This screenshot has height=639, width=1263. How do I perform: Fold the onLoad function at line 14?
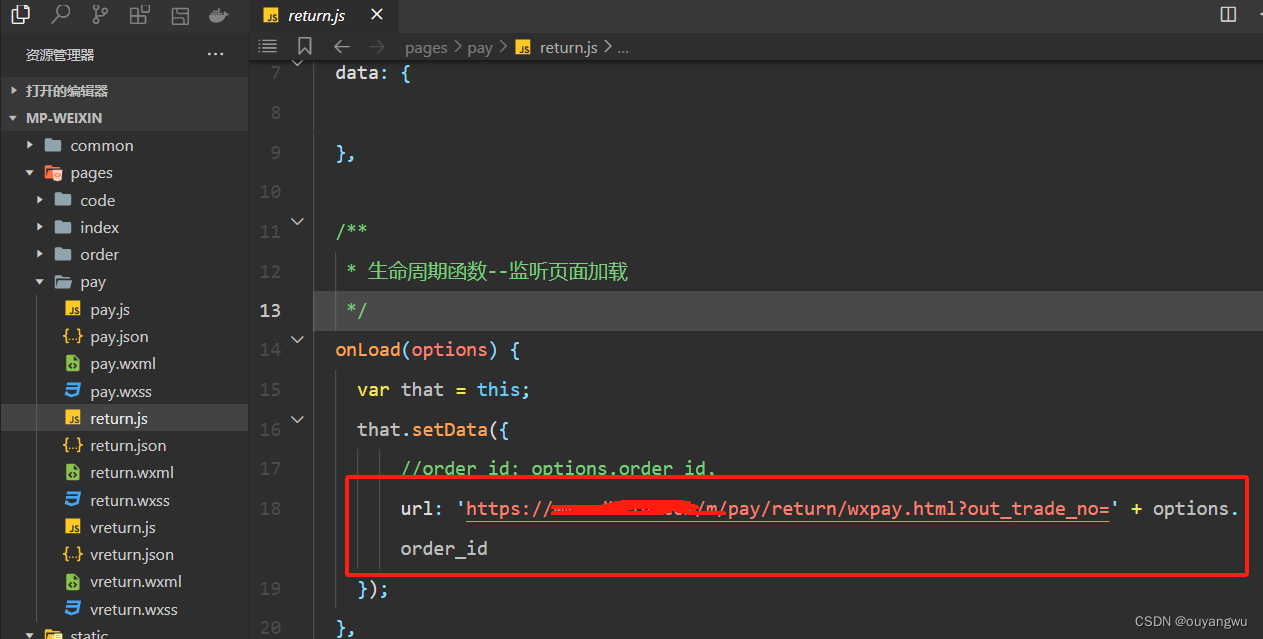(x=297, y=340)
